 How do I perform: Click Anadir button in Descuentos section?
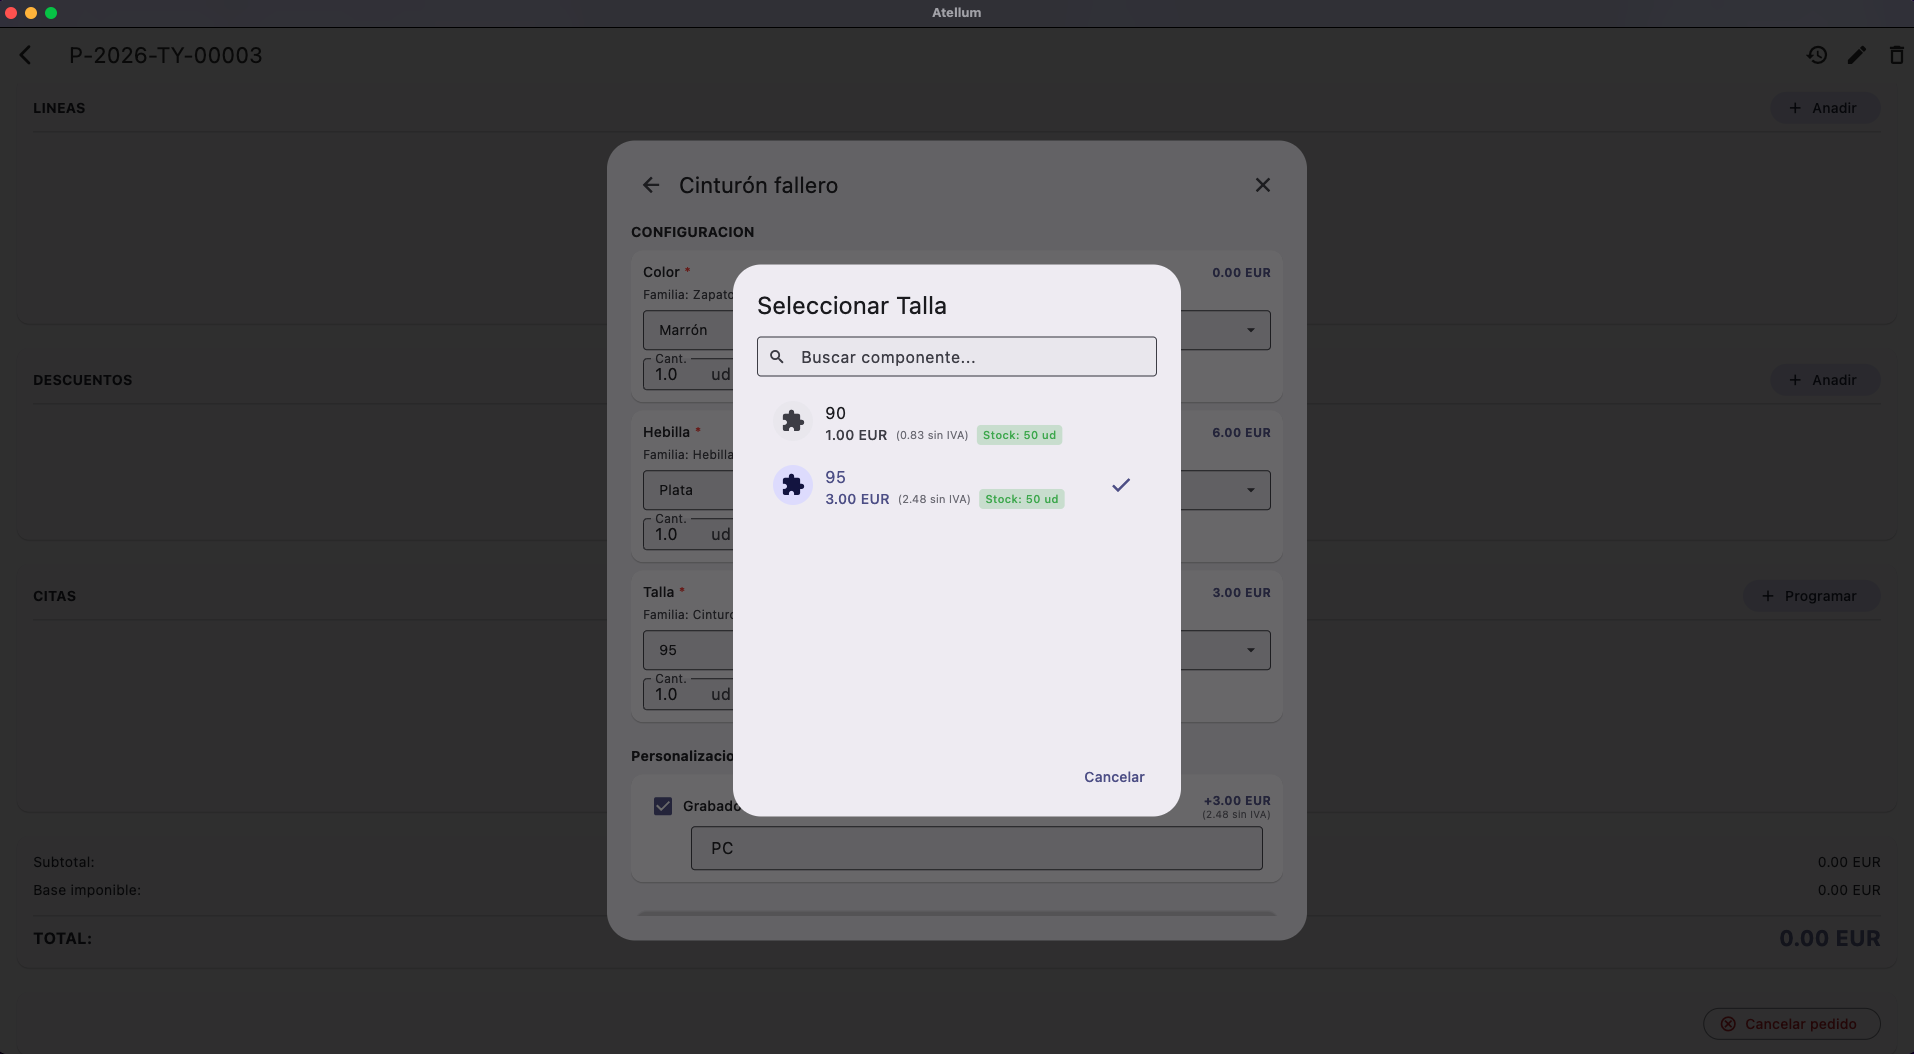1824,380
